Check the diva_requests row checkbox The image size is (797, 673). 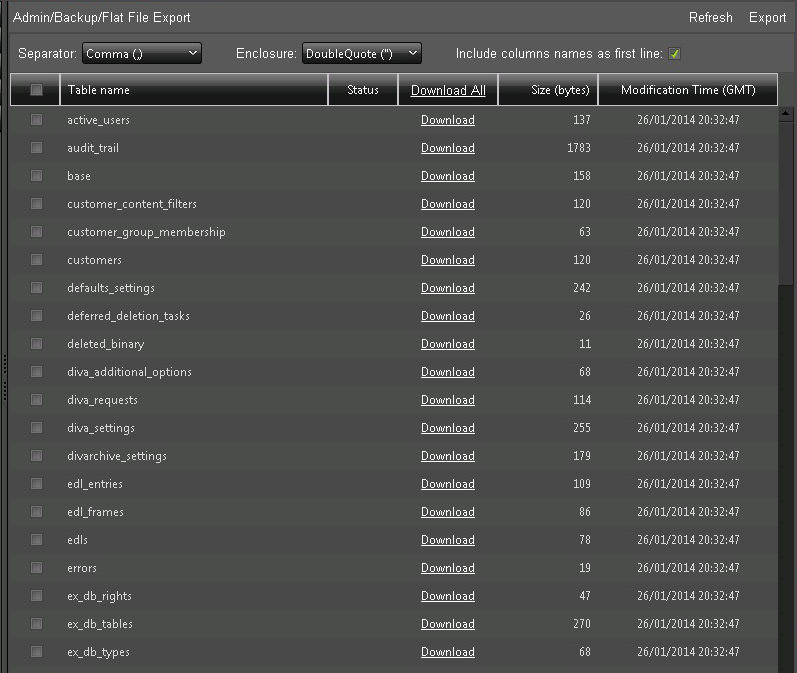pos(36,399)
